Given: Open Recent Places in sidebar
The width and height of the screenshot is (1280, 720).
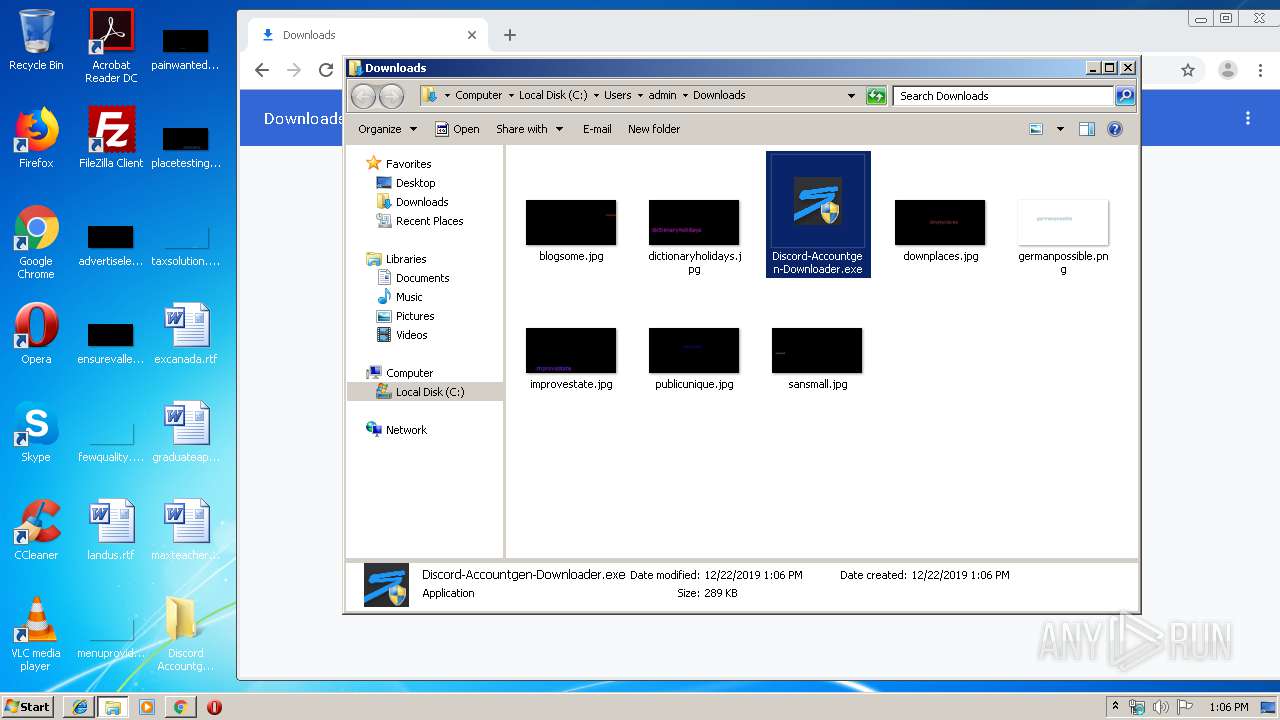Looking at the screenshot, I should click(420, 221).
